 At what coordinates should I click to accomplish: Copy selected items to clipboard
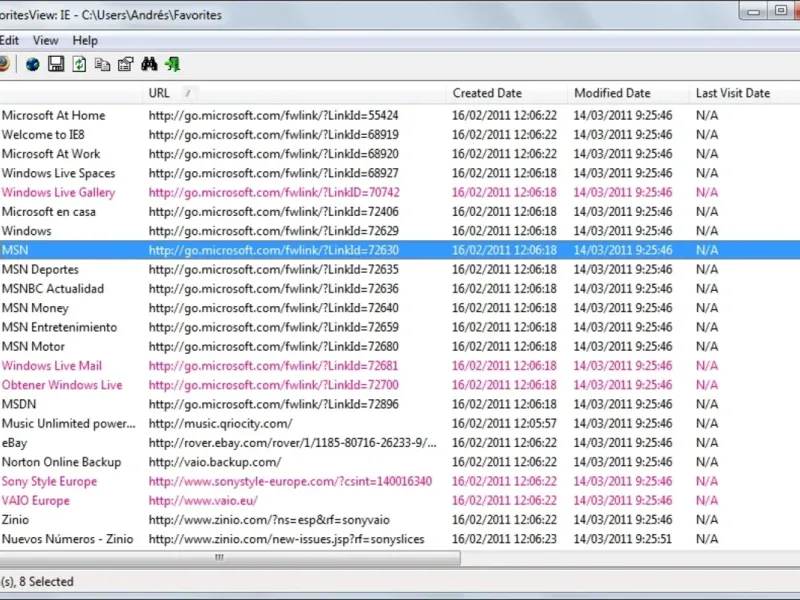pyautogui.click(x=103, y=64)
